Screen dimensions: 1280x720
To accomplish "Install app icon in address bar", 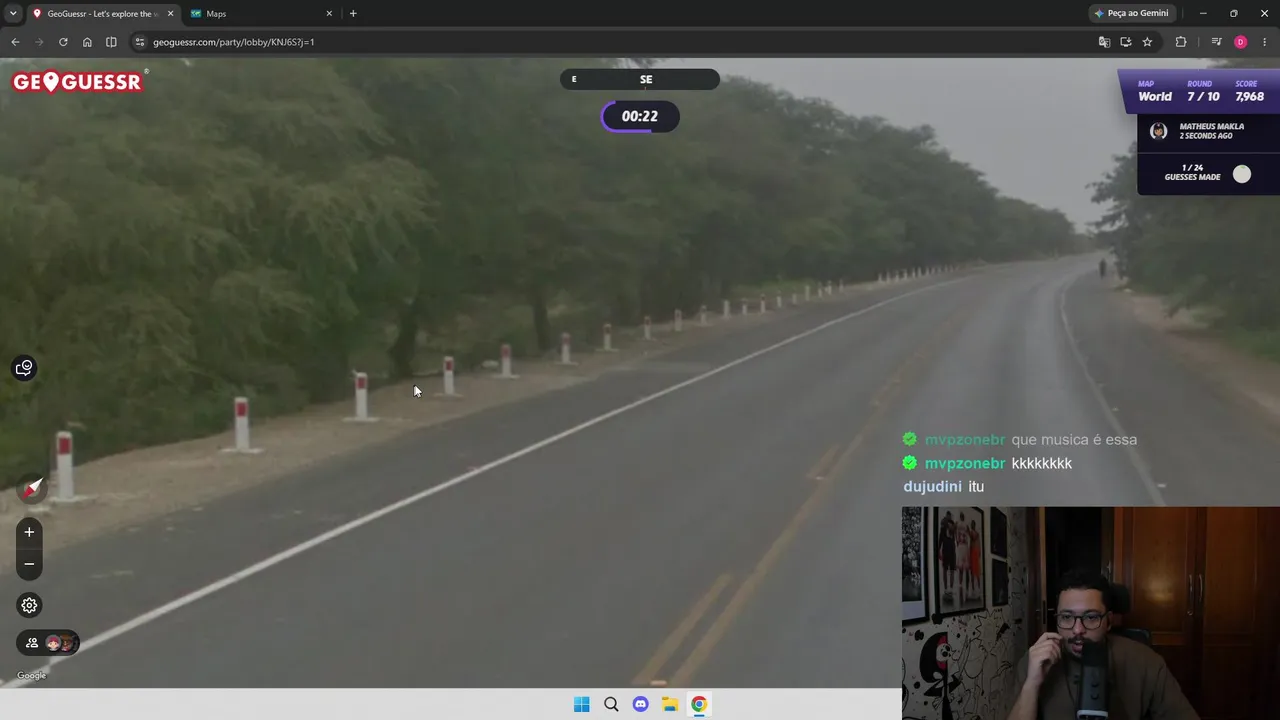I will coord(1126,42).
